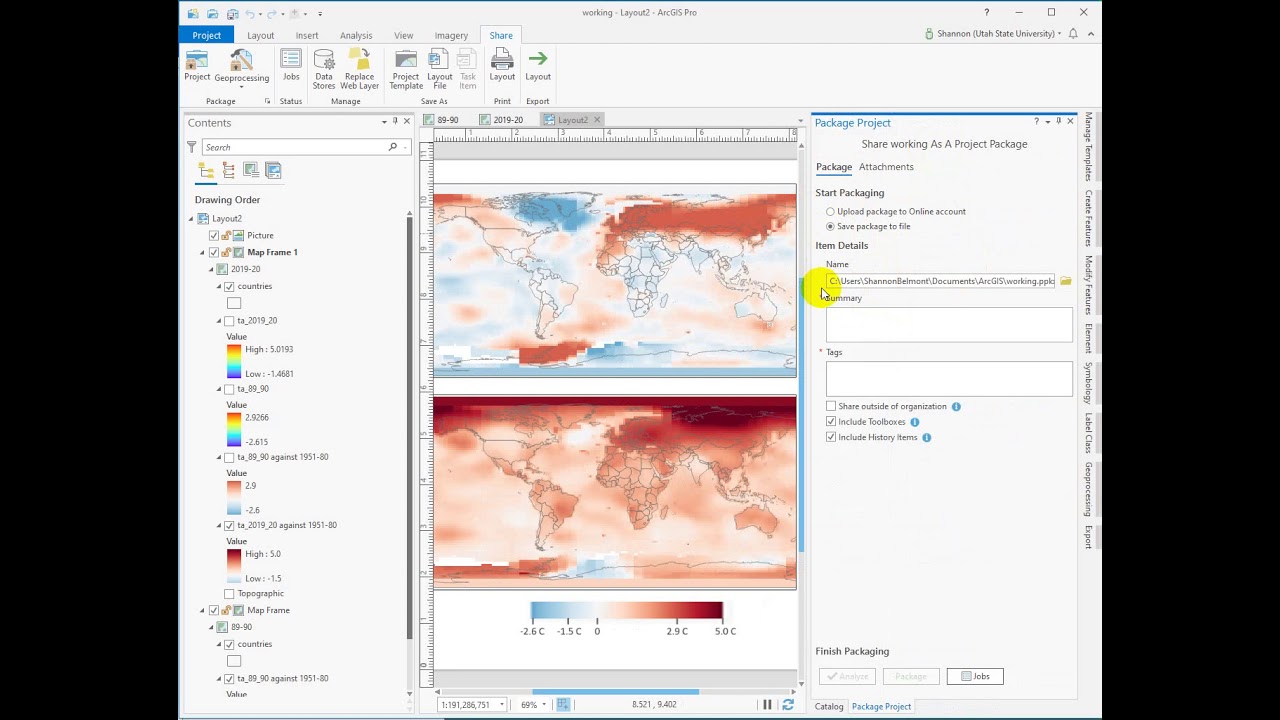Open the map scale dropdown
1280x720 pixels.
pyautogui.click(x=502, y=705)
